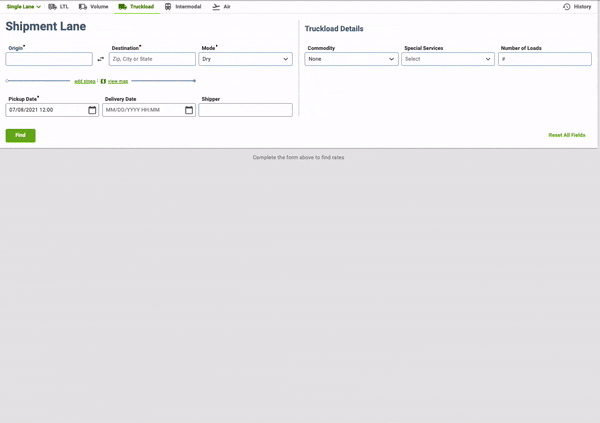Open the Delivery Date calendar picker

[x=189, y=110]
